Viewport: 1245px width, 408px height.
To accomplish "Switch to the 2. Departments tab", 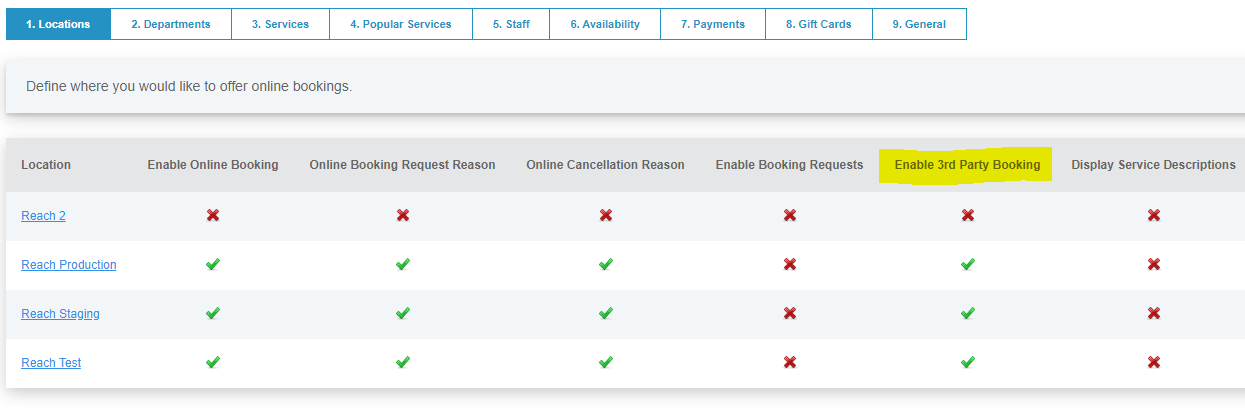I will coord(171,24).
